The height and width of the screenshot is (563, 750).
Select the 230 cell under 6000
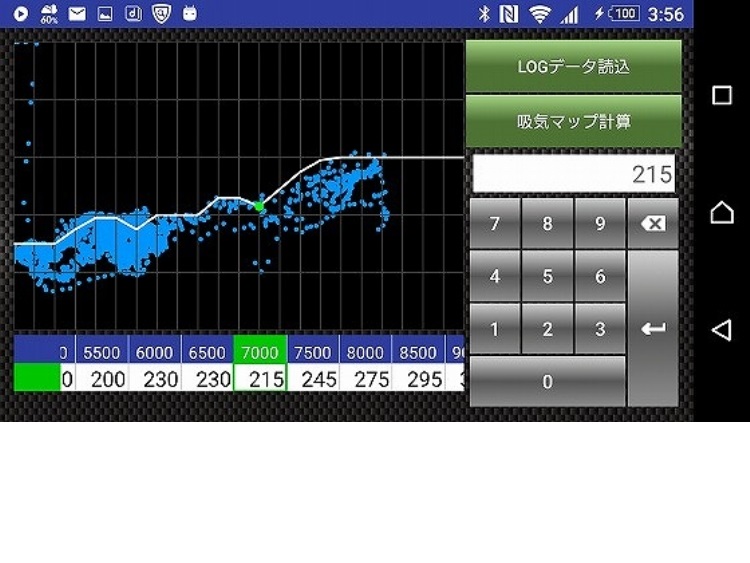(x=154, y=379)
